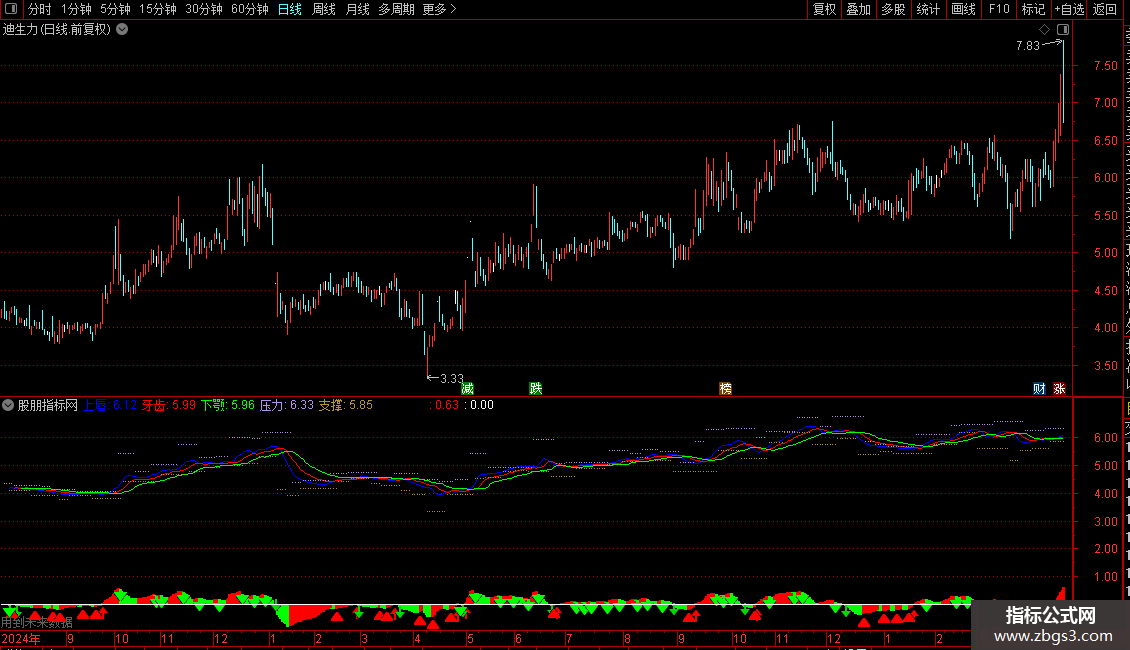Open the 多股 multi-stock view
Screen dimensions: 1130x650
point(893,9)
